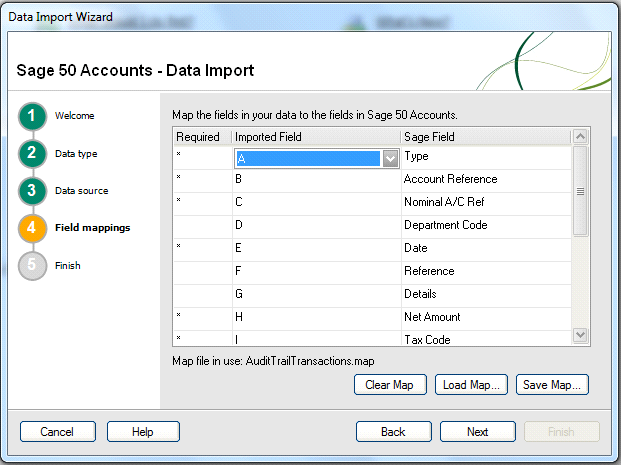Proceed with the Next button
The height and width of the screenshot is (465, 621).
click(x=478, y=432)
